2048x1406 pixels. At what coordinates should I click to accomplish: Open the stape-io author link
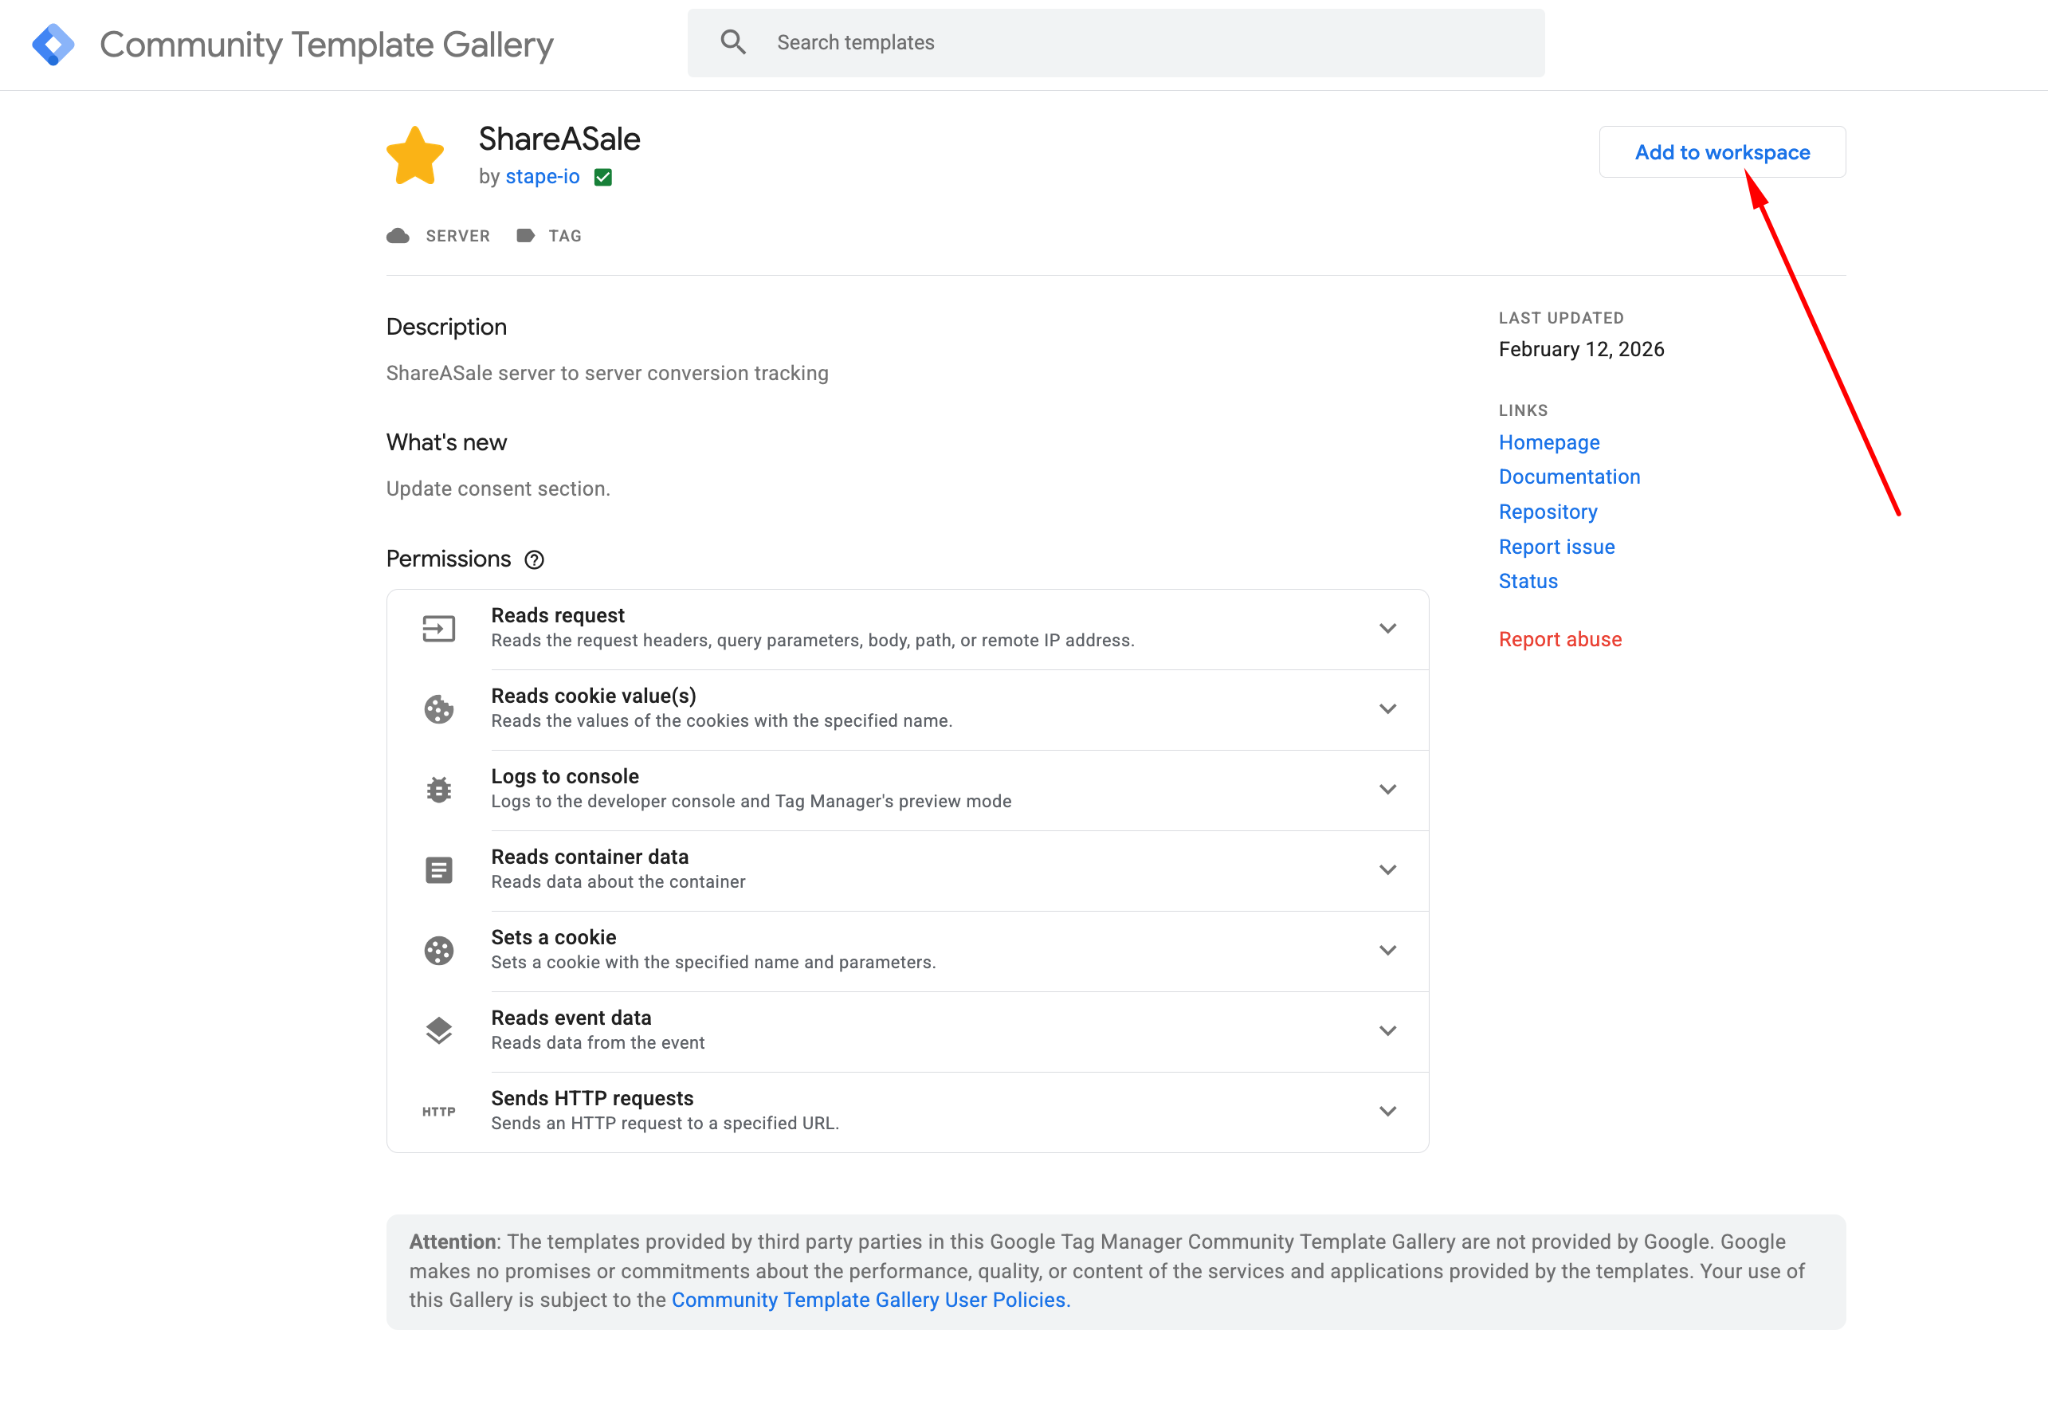tap(542, 177)
